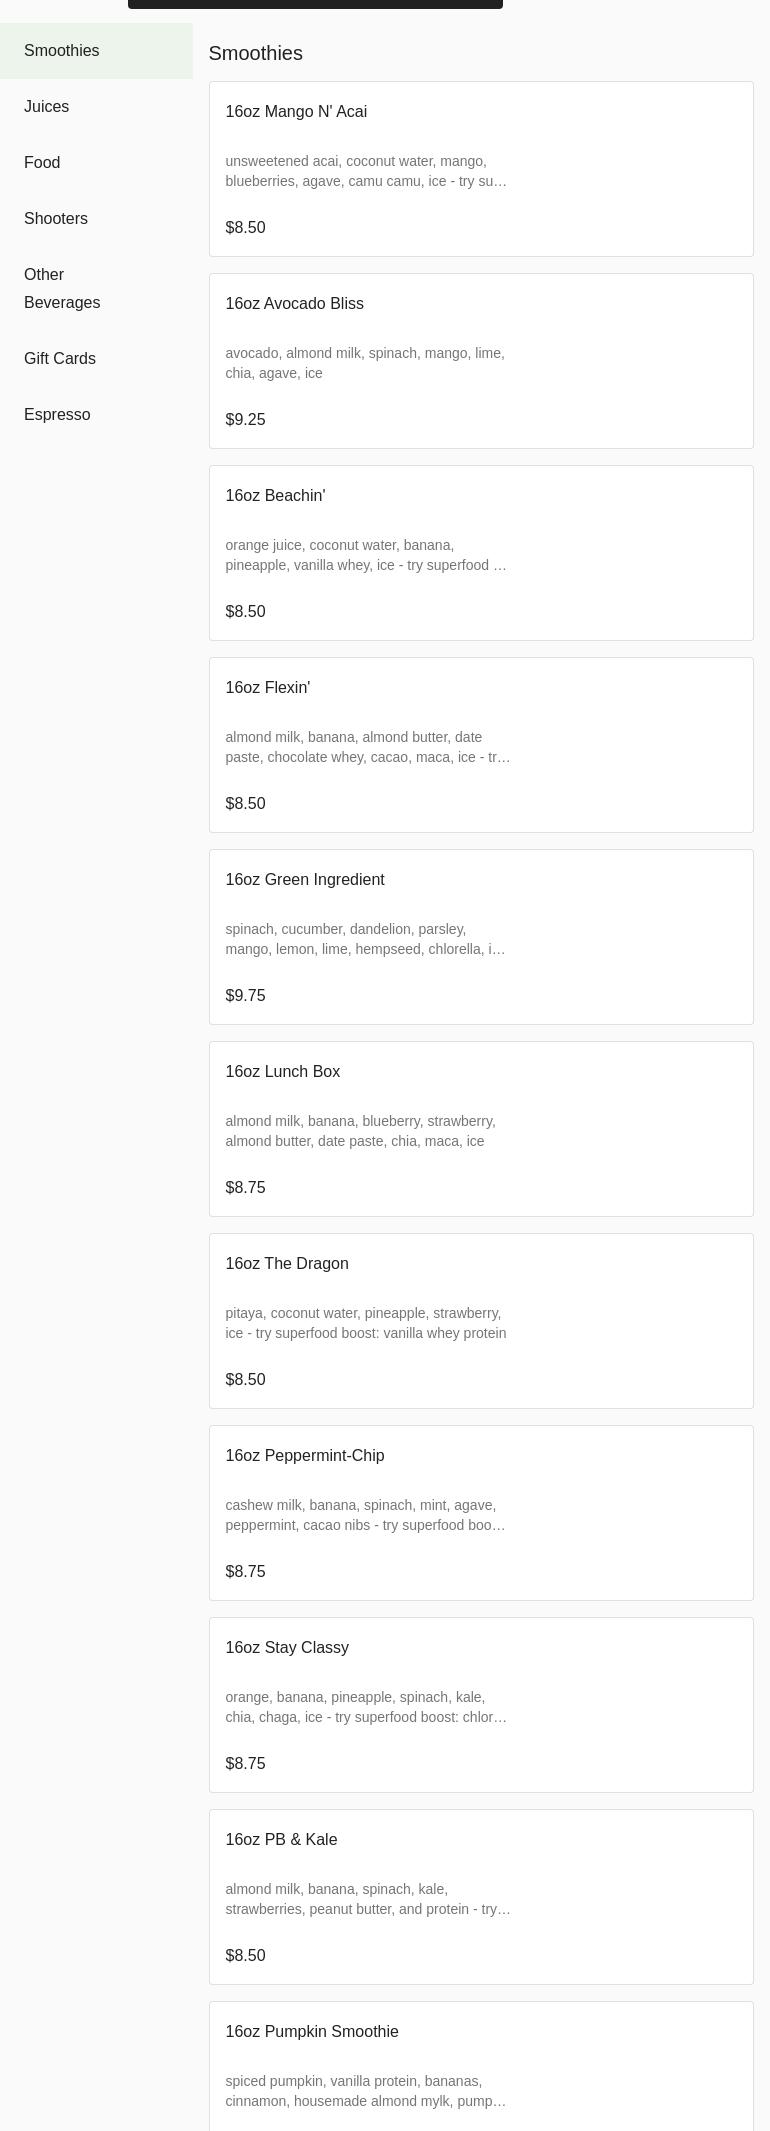Open the Espresso category
This screenshot has width=770, height=2131.
coord(57,415)
